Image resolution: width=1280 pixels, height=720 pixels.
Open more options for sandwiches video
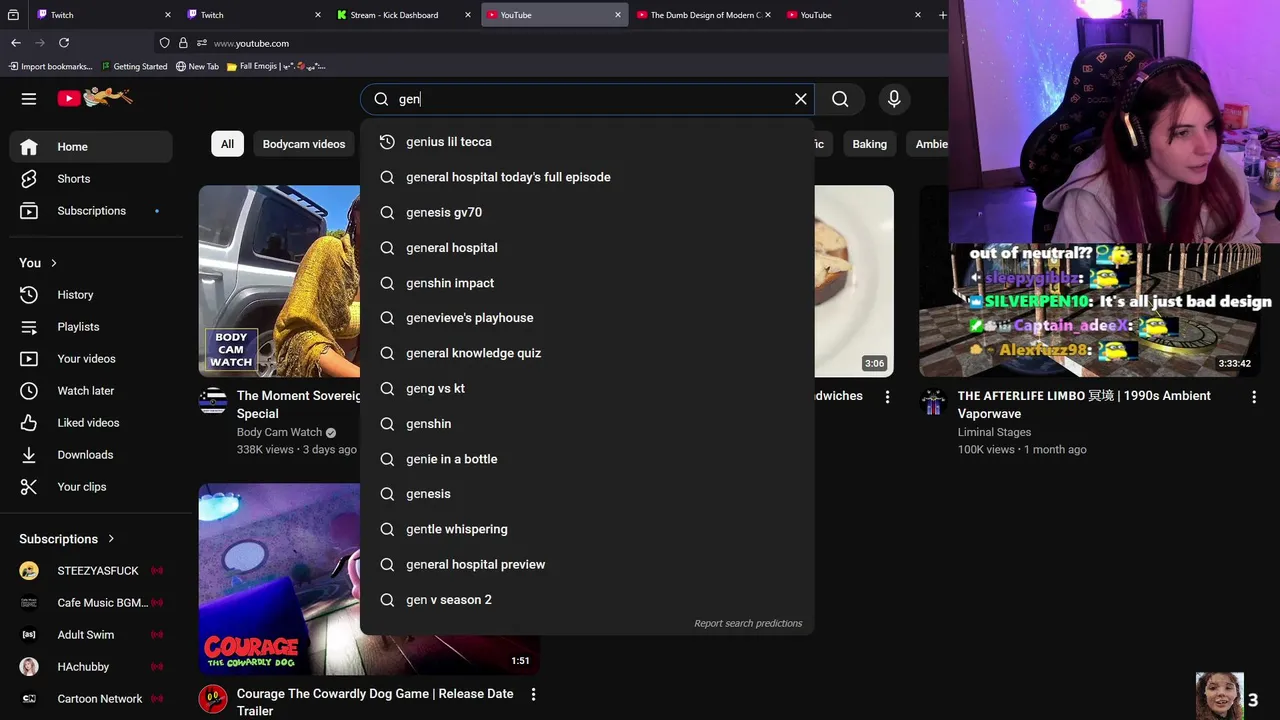pos(887,397)
